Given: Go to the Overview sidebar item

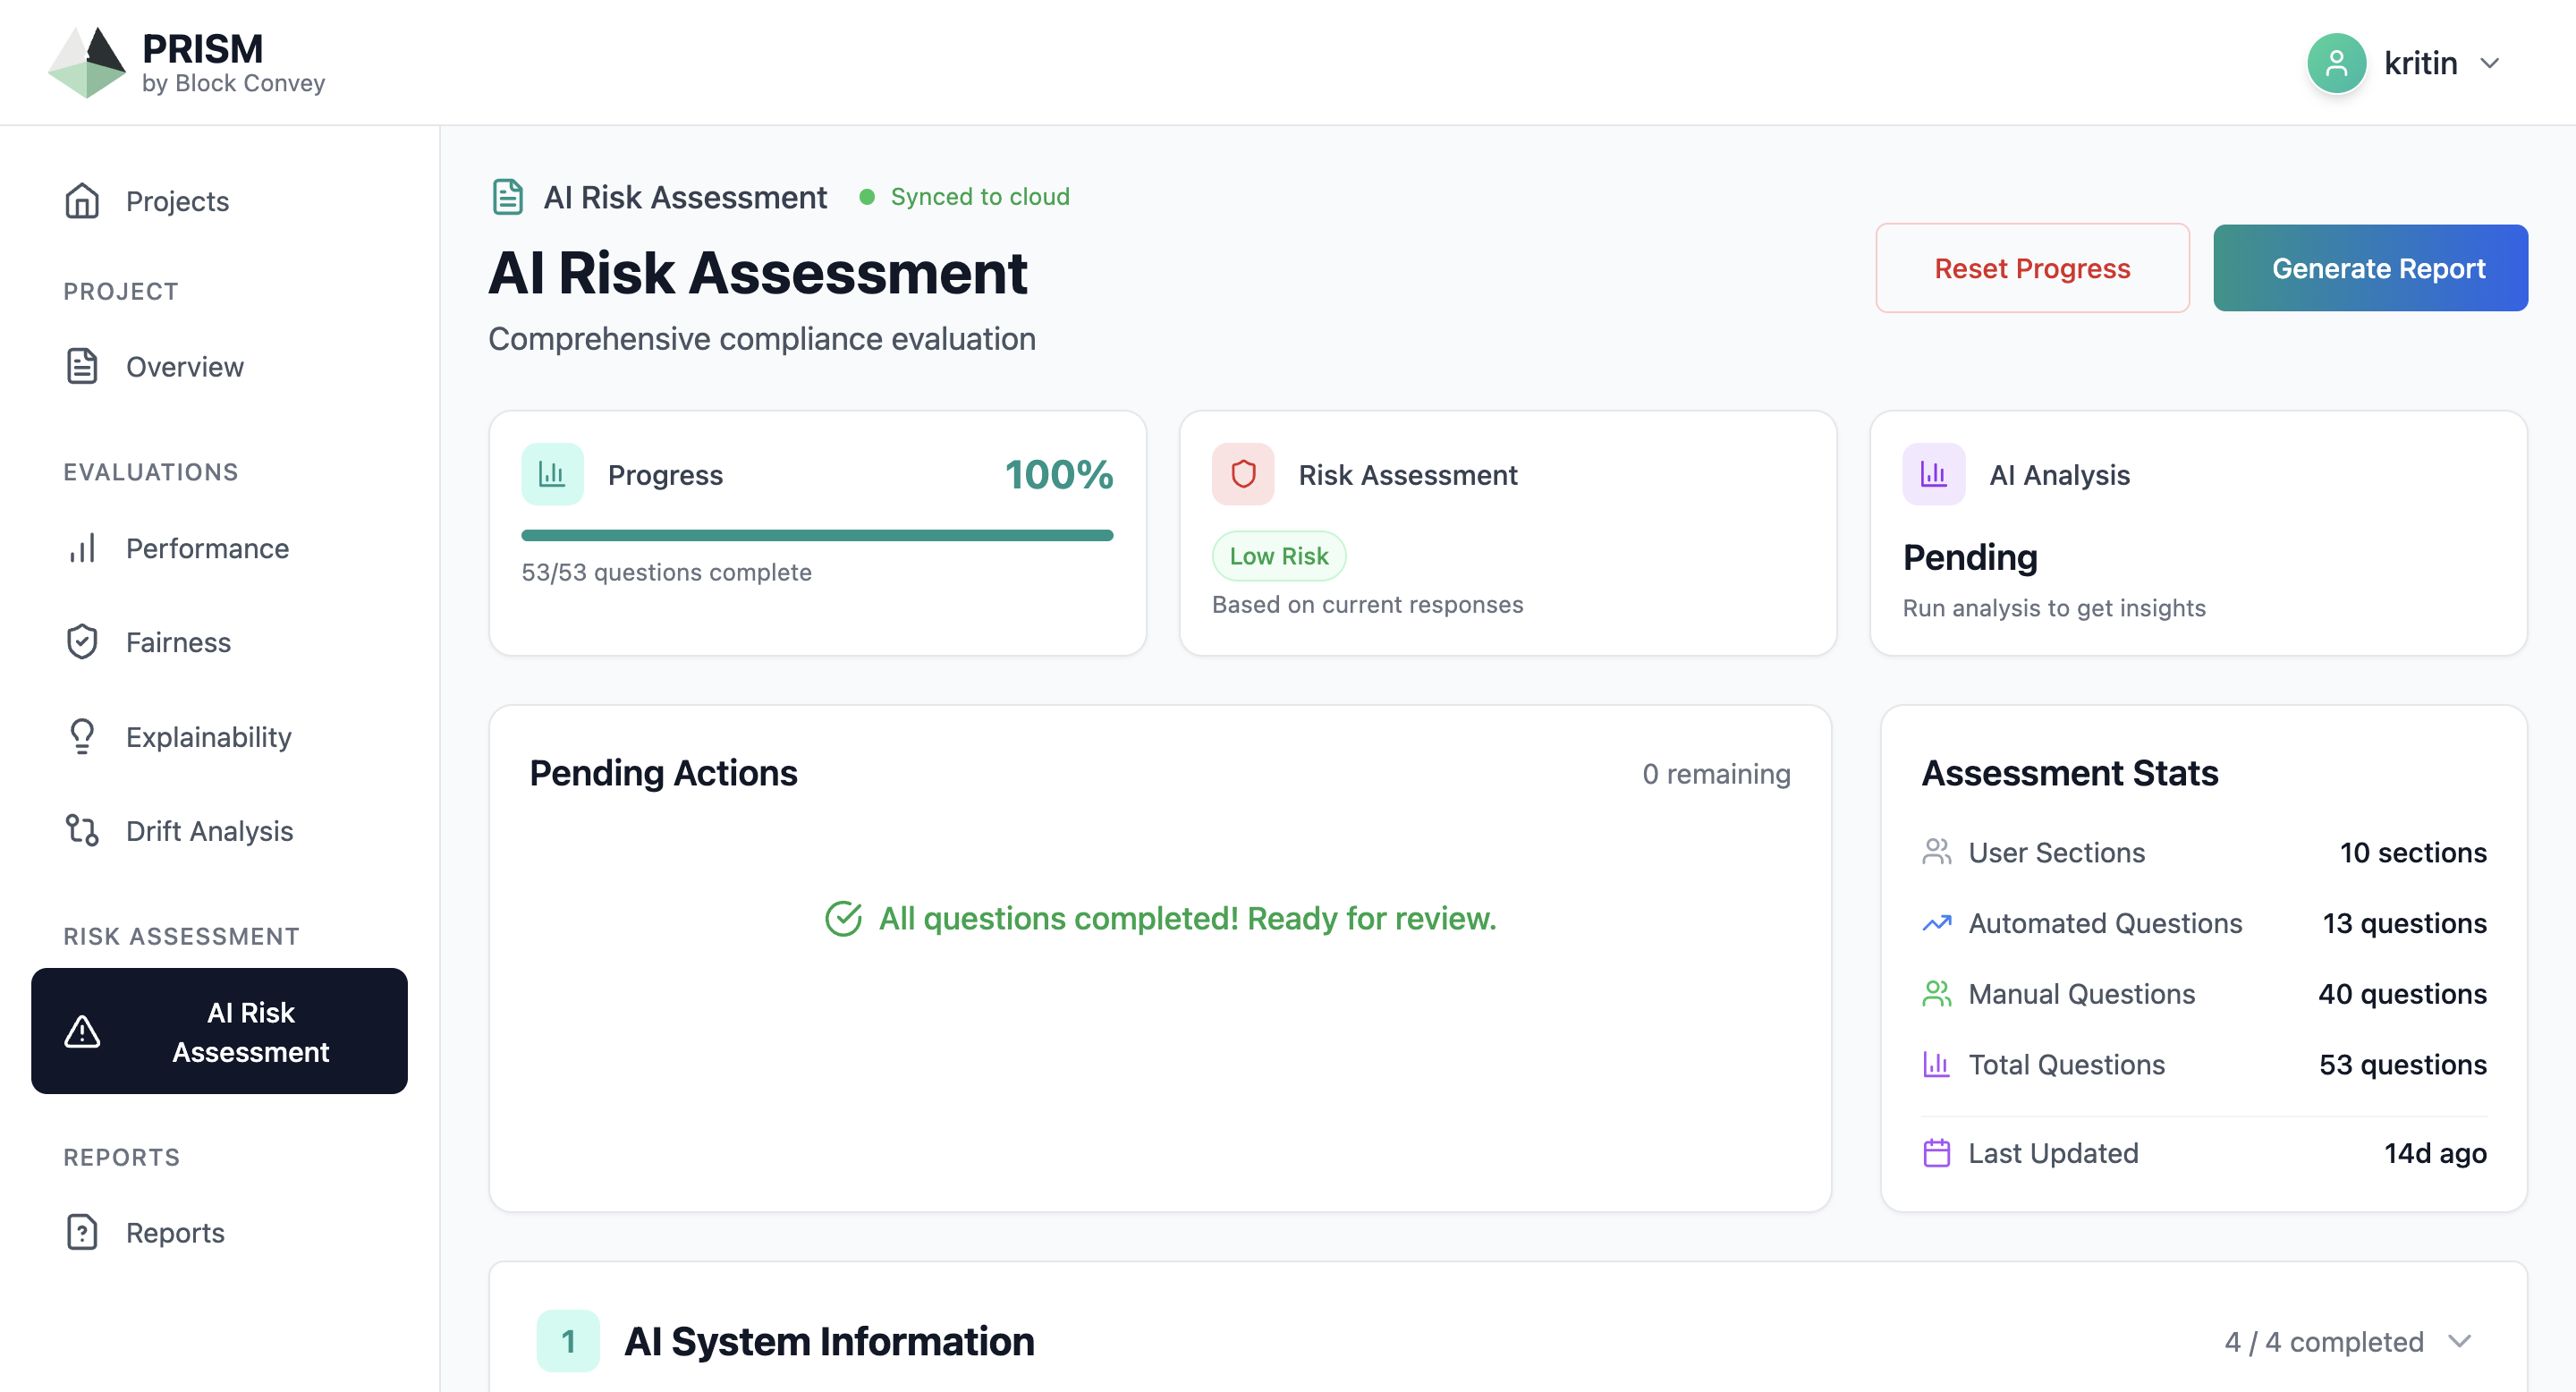Looking at the screenshot, I should (x=184, y=367).
